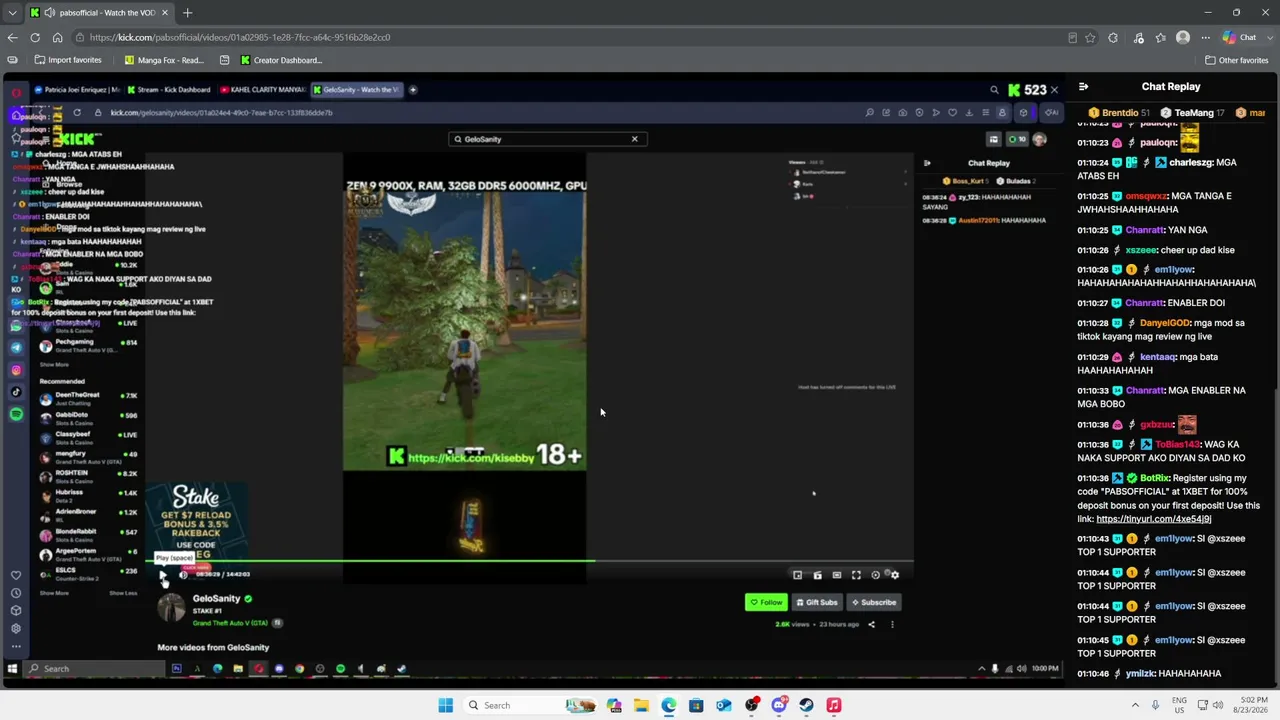Select the Stream - Kick Dashboard inner tab

tap(168, 90)
